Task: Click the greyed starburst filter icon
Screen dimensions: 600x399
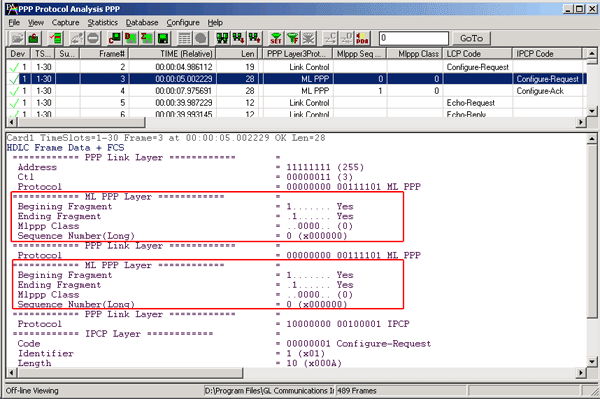Action: tap(308, 38)
